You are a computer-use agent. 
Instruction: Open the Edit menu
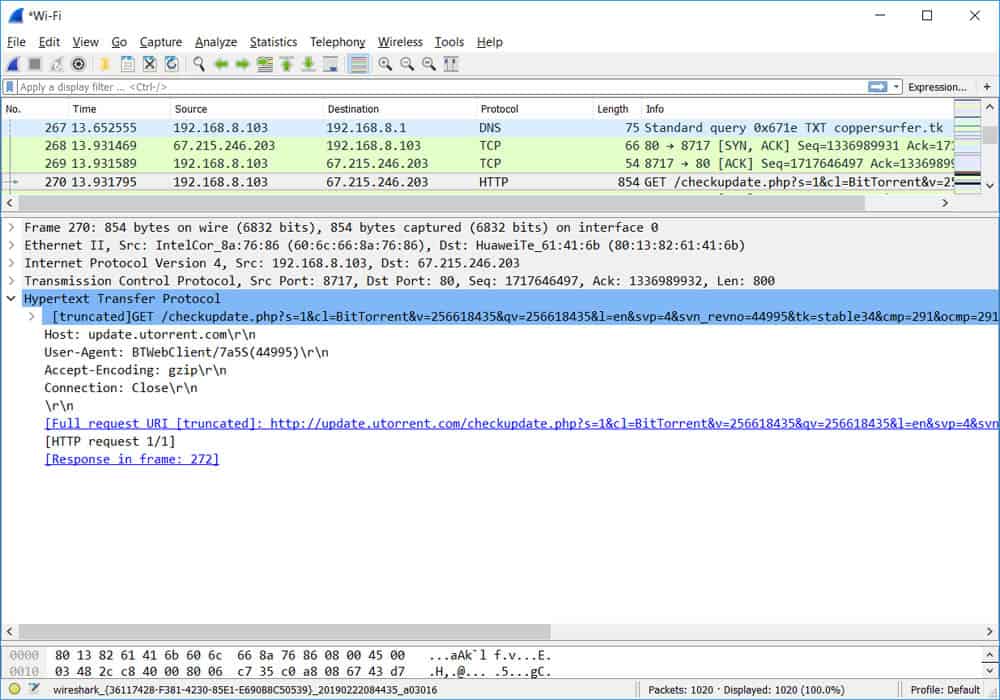pyautogui.click(x=49, y=42)
